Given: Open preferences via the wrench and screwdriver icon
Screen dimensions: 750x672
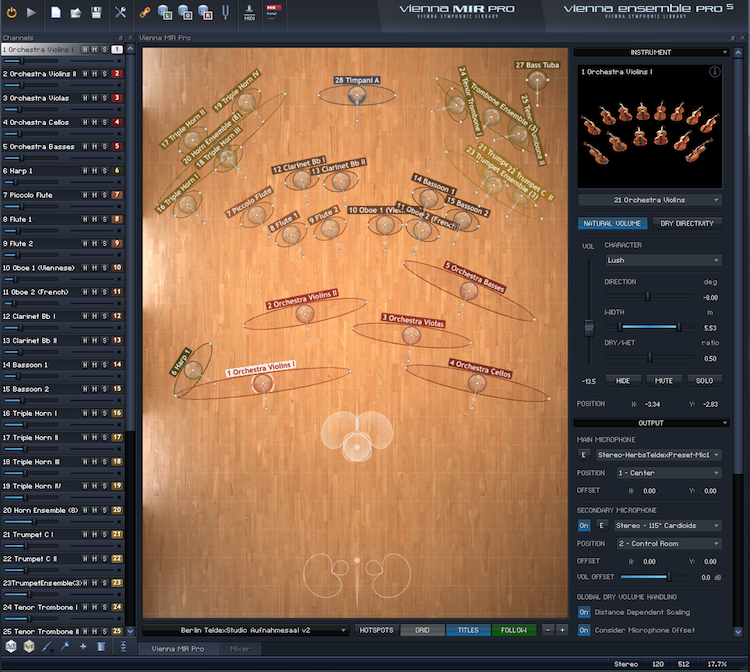Looking at the screenshot, I should (x=121, y=12).
